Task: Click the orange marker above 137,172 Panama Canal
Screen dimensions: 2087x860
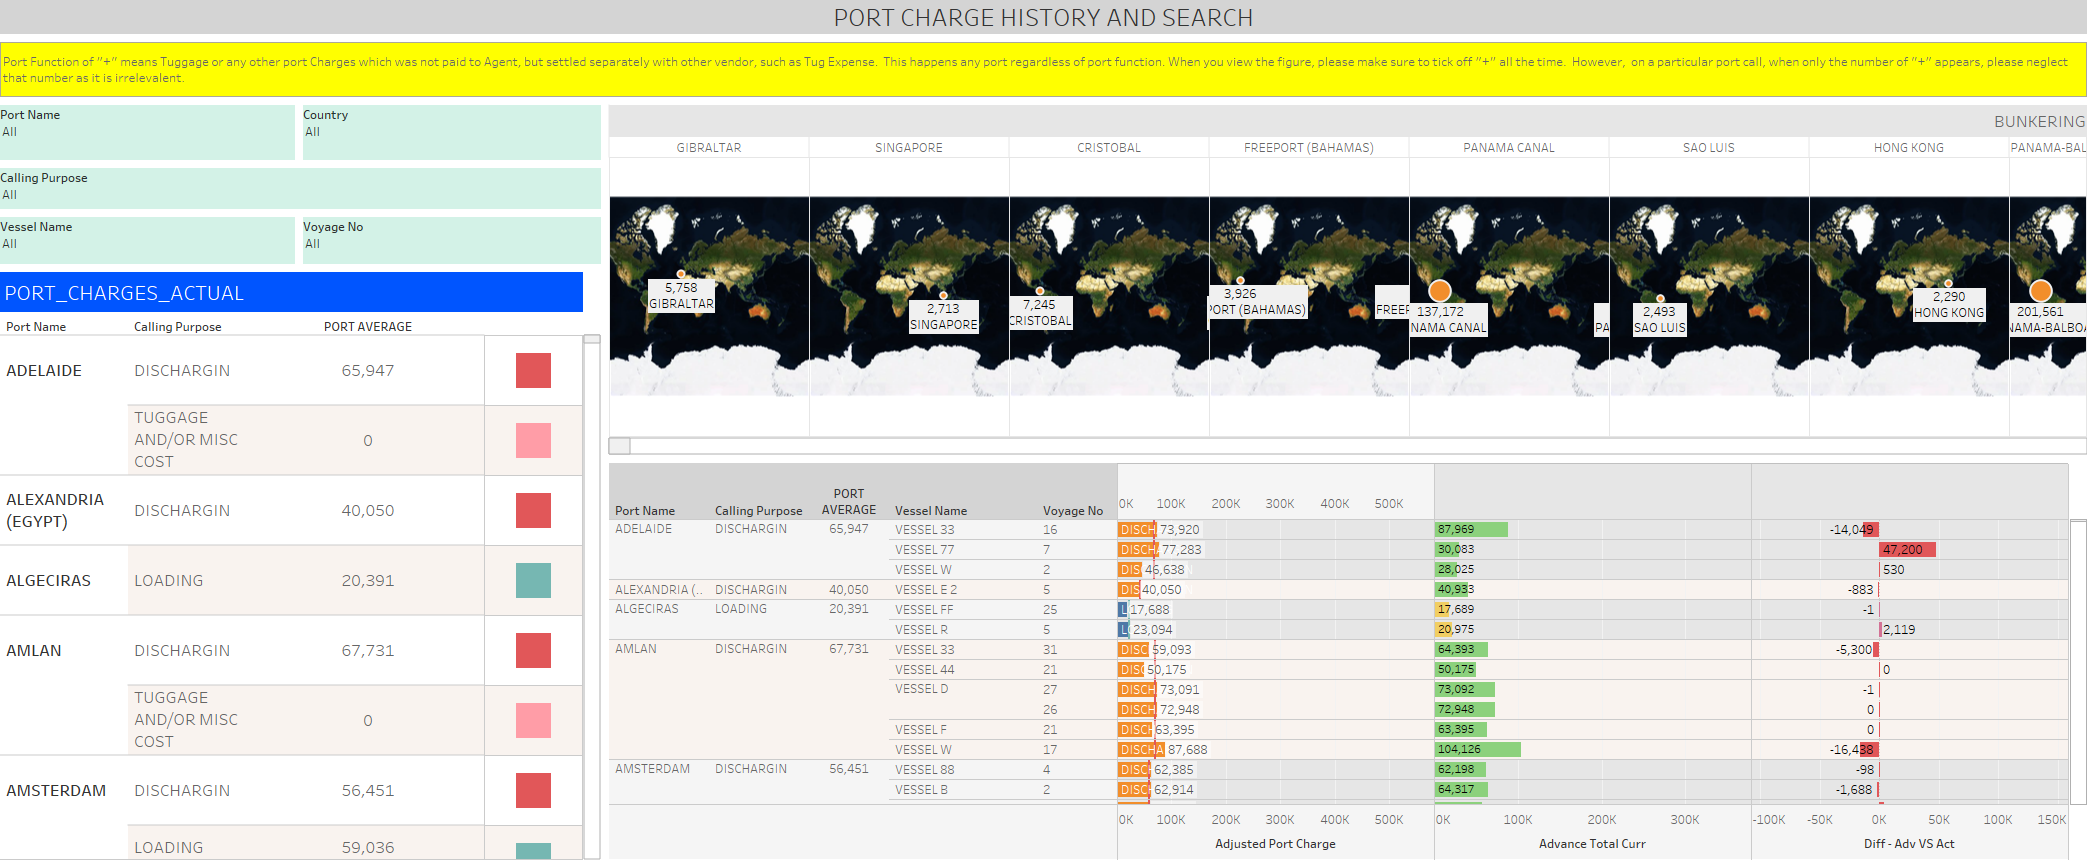Action: pos(1440,291)
